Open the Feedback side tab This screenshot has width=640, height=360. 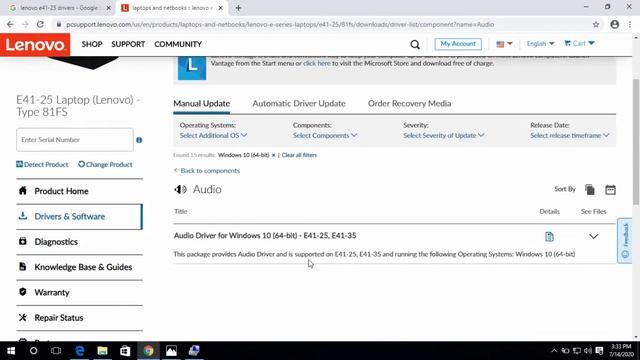tap(624, 241)
